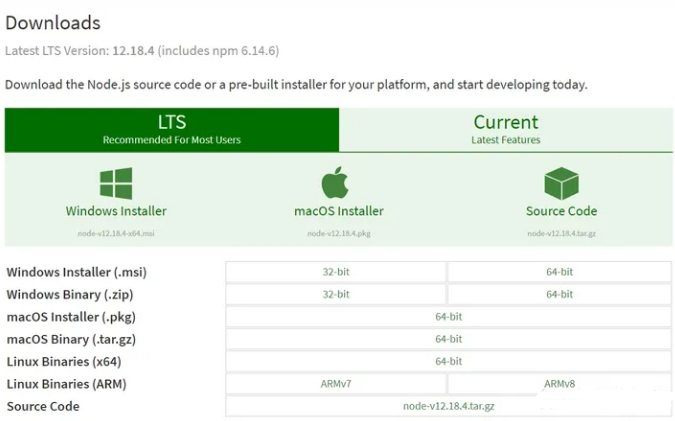Click the macOS Installer (.pkg) row label
This screenshot has width=675, height=421.
[x=71, y=317]
